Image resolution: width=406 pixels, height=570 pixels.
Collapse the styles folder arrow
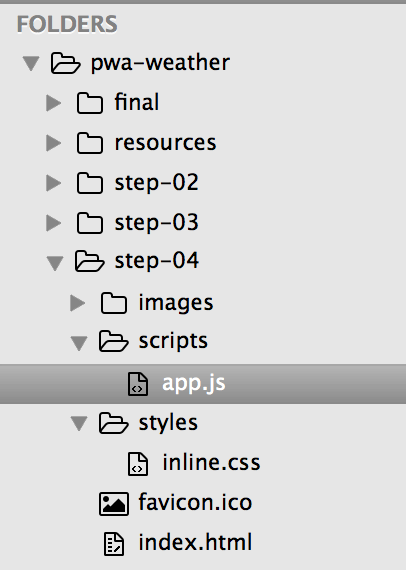tap(79, 424)
